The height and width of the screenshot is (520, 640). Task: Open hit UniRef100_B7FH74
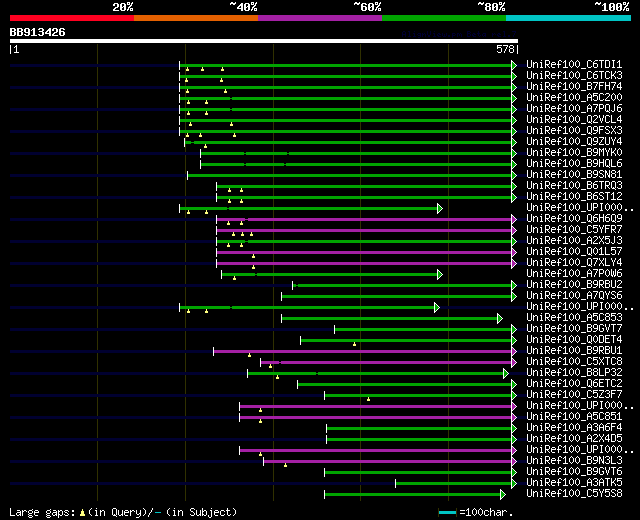(574, 87)
